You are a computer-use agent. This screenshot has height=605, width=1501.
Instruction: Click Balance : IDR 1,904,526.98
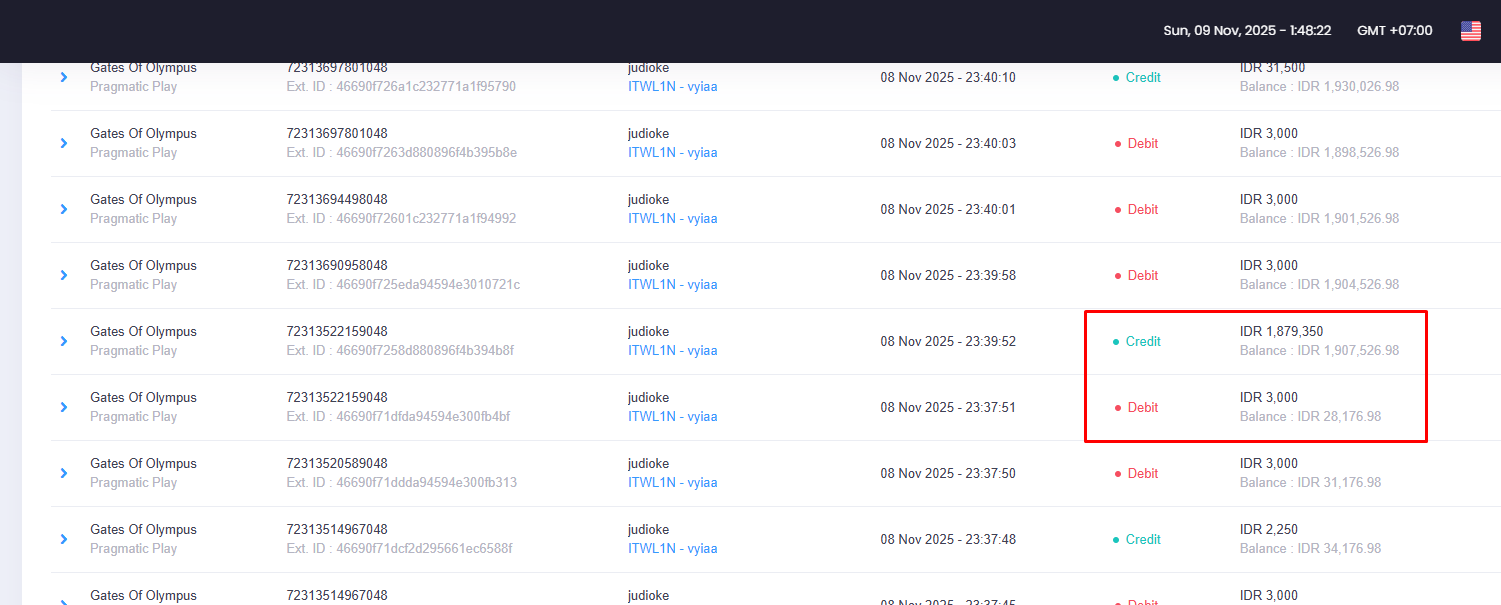[1320, 285]
